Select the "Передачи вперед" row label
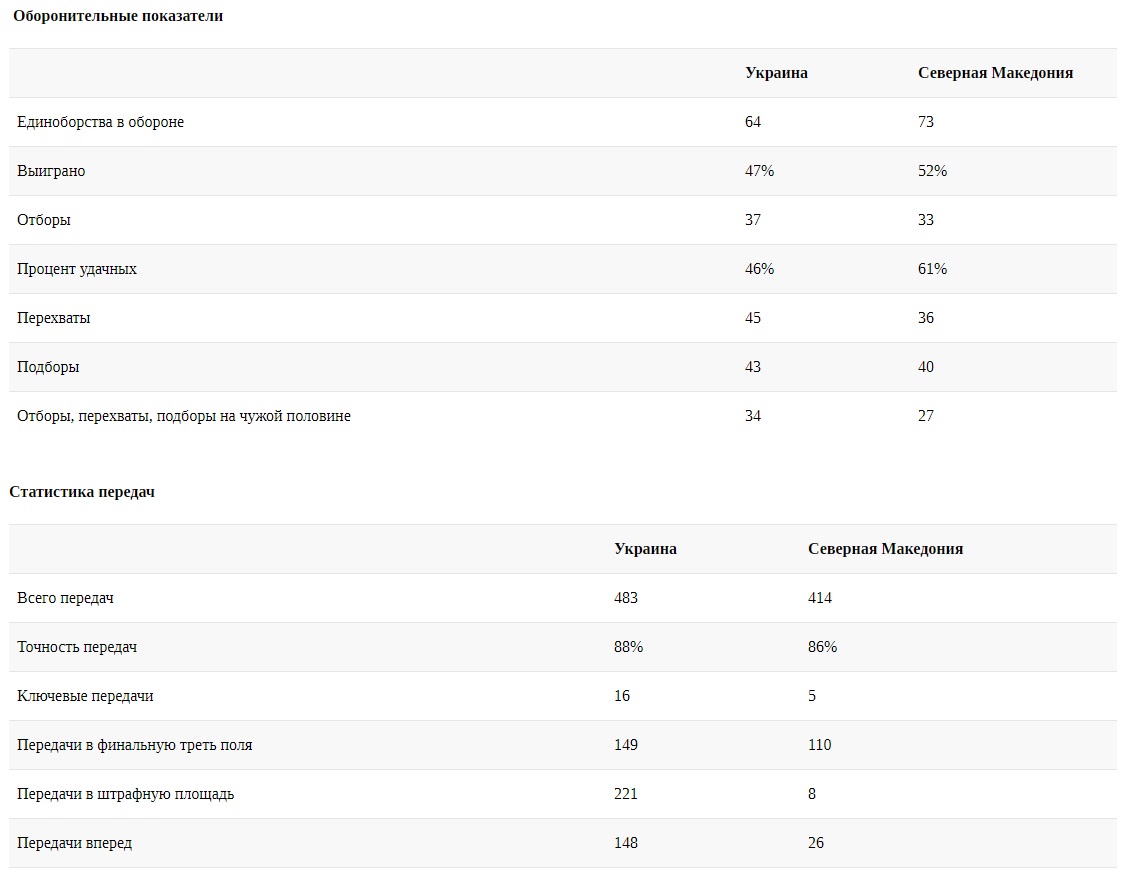Viewport: 1121px width, 885px height. (74, 843)
